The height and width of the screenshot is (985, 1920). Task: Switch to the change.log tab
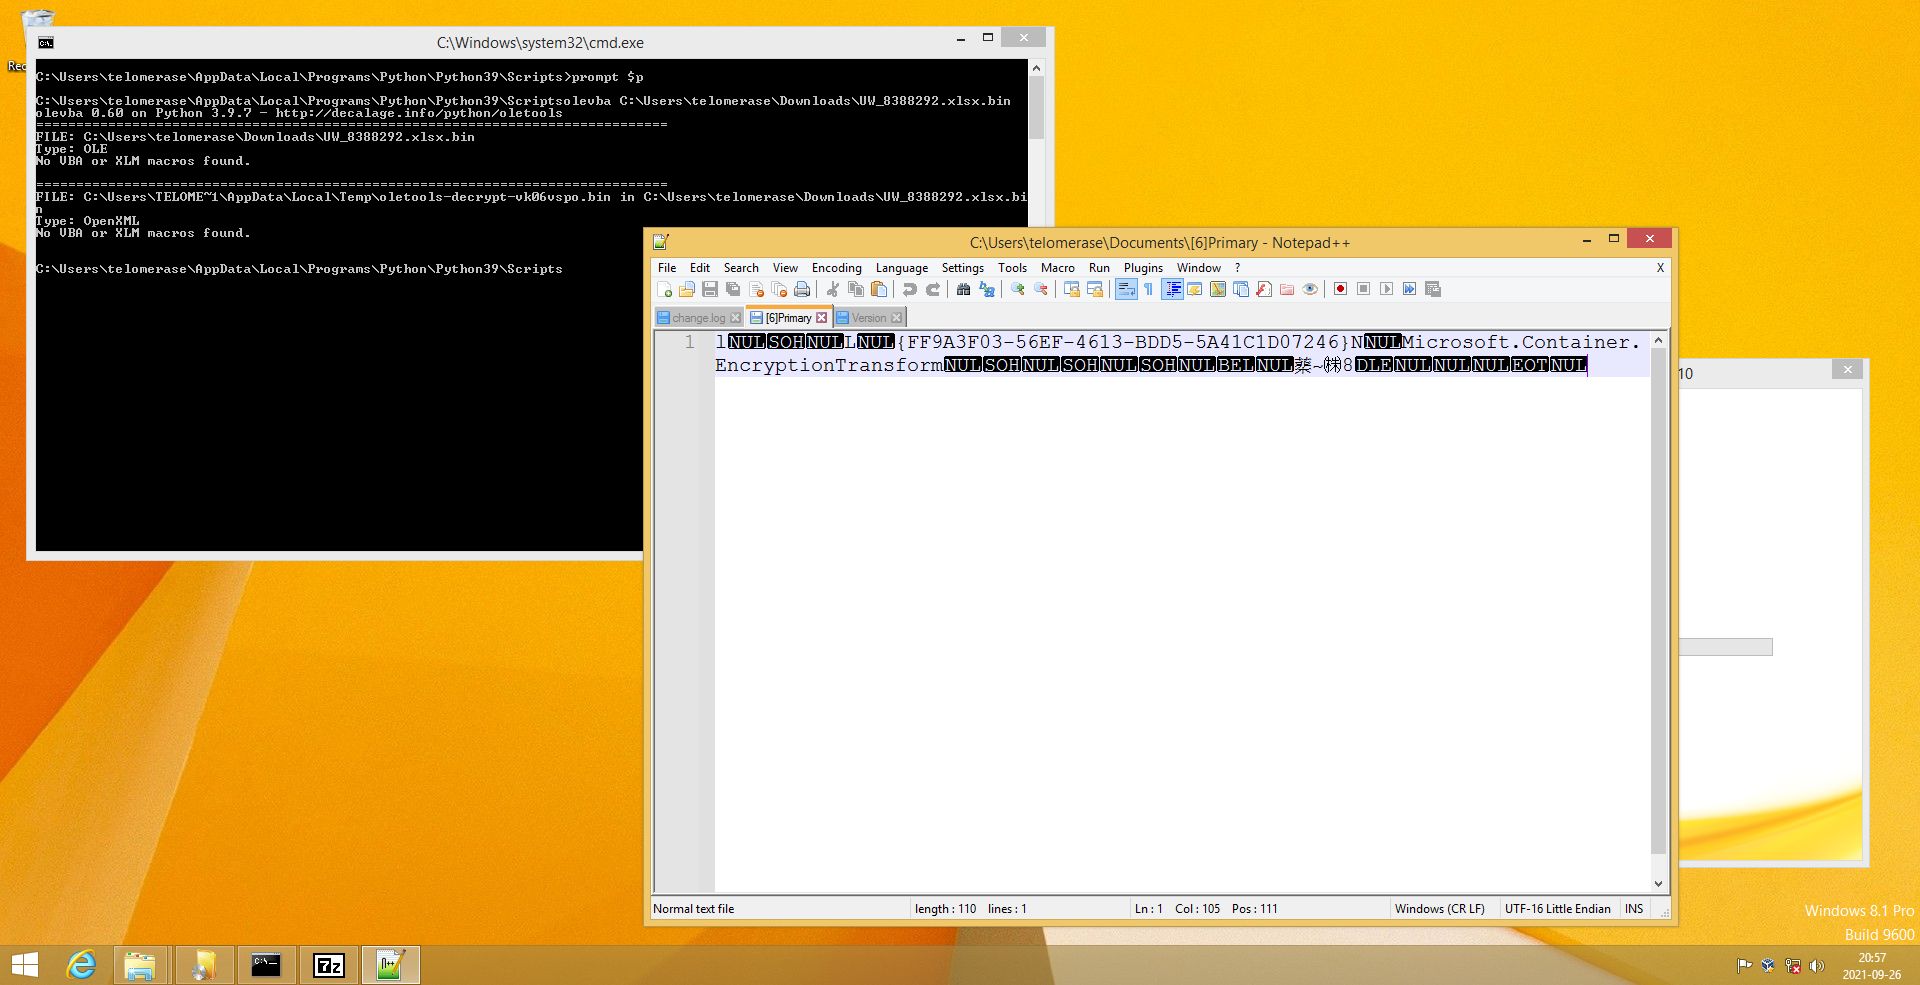click(x=697, y=318)
